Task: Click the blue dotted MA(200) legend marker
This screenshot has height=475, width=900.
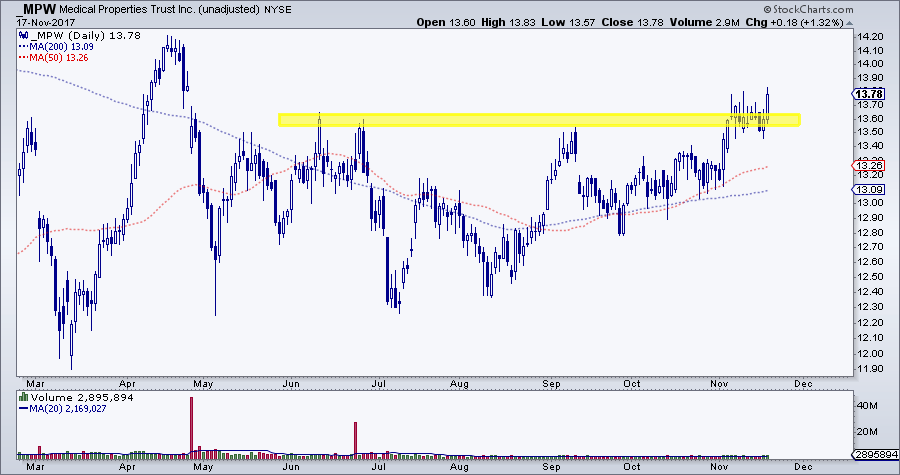Action: tap(23, 45)
